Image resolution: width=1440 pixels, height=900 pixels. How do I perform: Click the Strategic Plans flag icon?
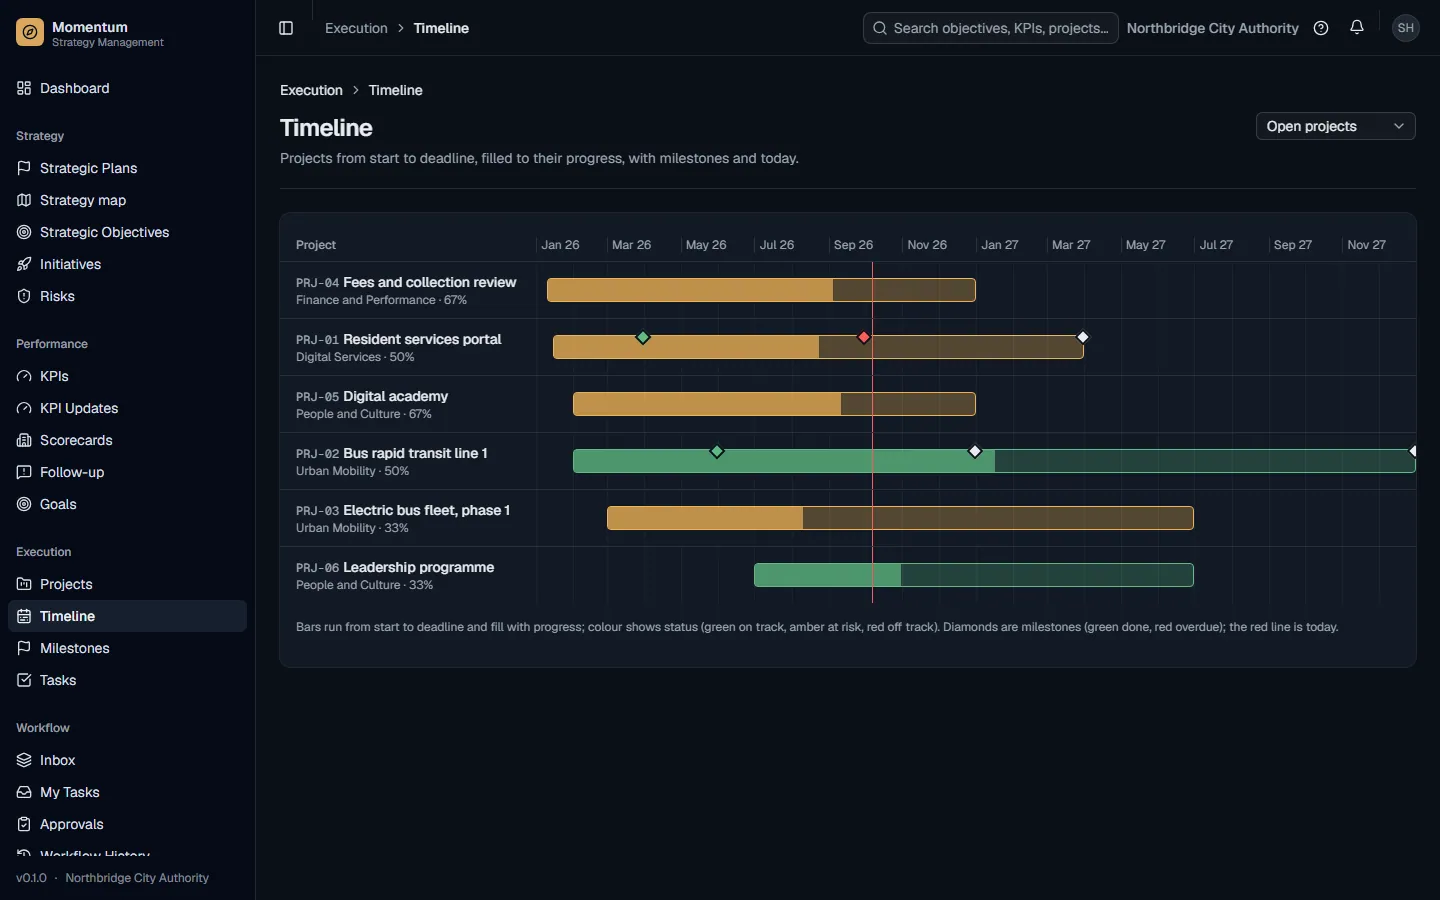pos(24,168)
